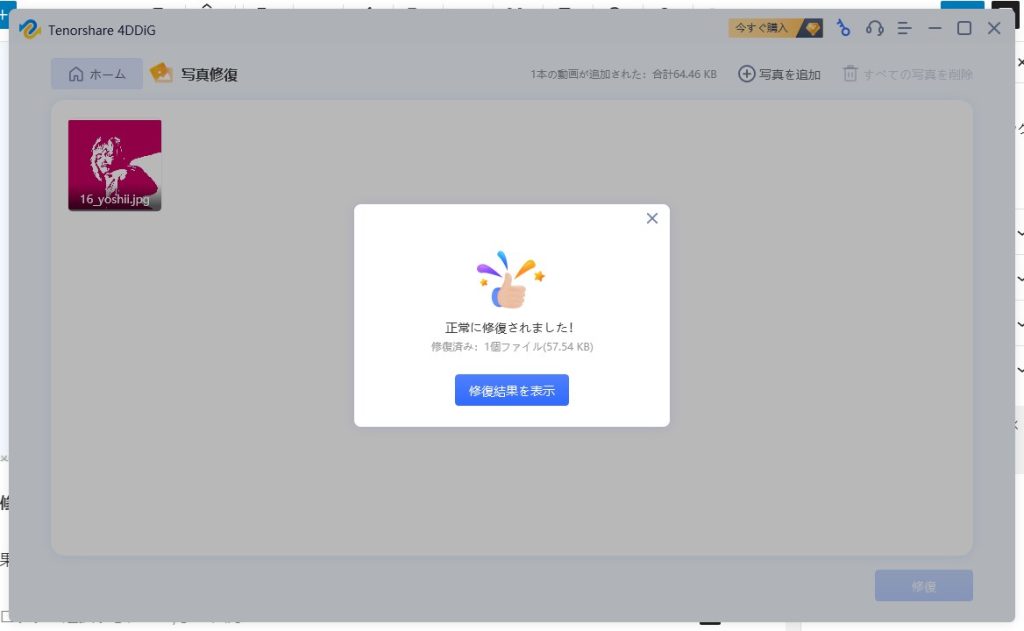Click the key-shaped register icon
This screenshot has height=631, width=1024.
click(x=843, y=29)
